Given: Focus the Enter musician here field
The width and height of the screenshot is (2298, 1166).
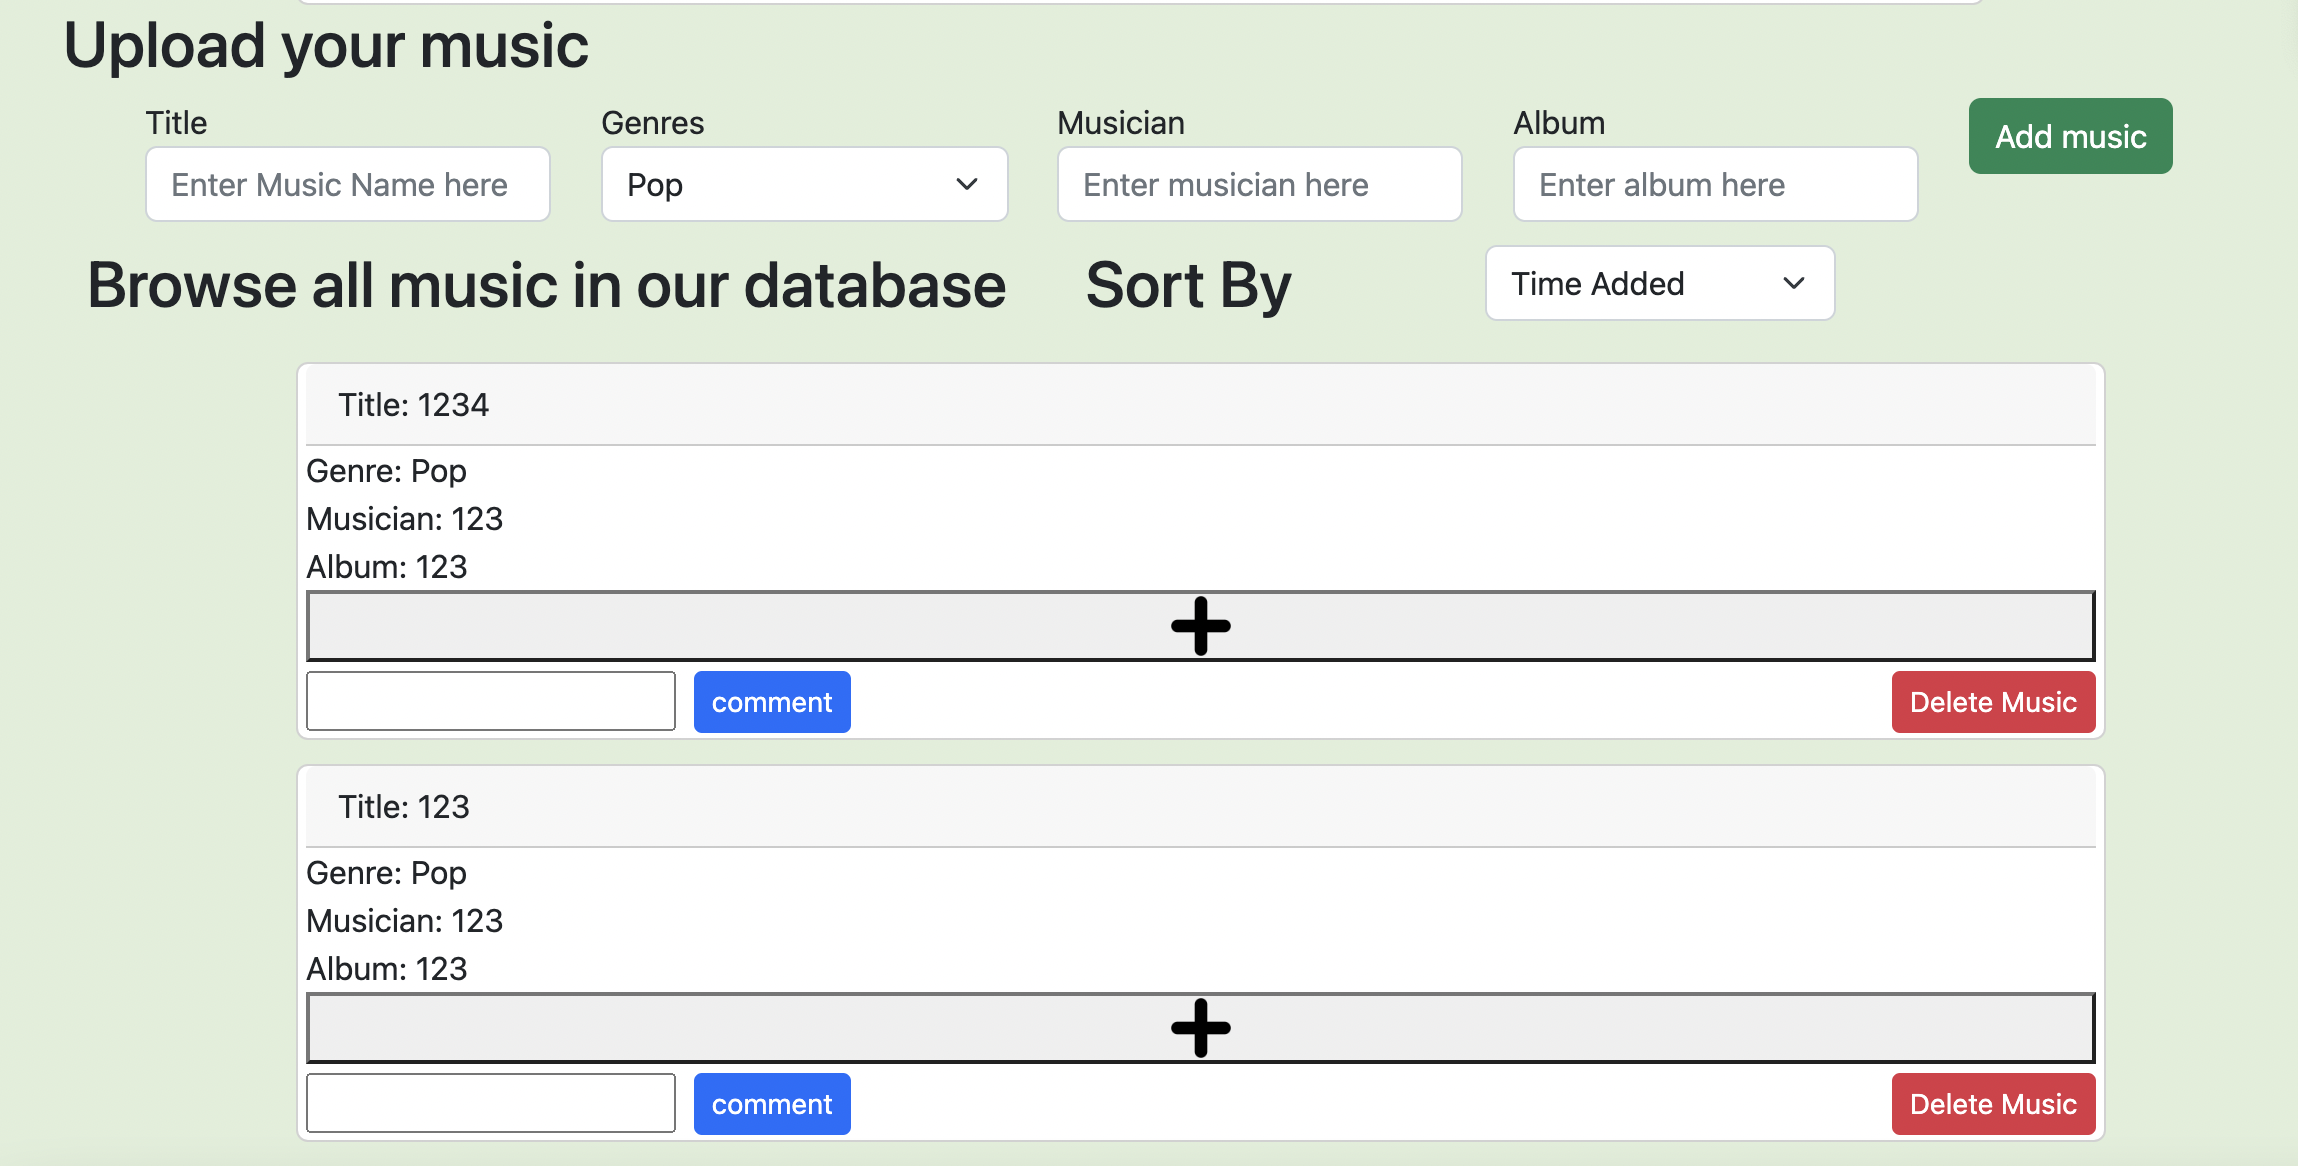Looking at the screenshot, I should [x=1259, y=185].
